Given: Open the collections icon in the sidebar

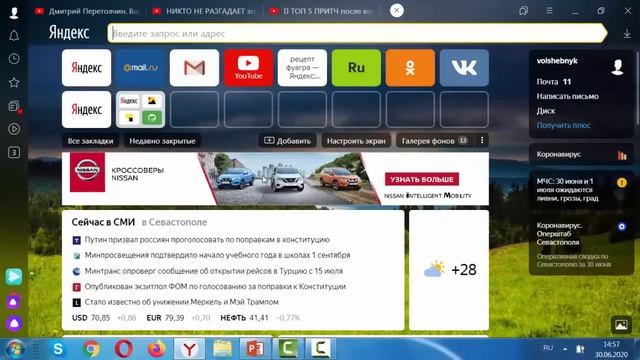Looking at the screenshot, I should point(14,106).
